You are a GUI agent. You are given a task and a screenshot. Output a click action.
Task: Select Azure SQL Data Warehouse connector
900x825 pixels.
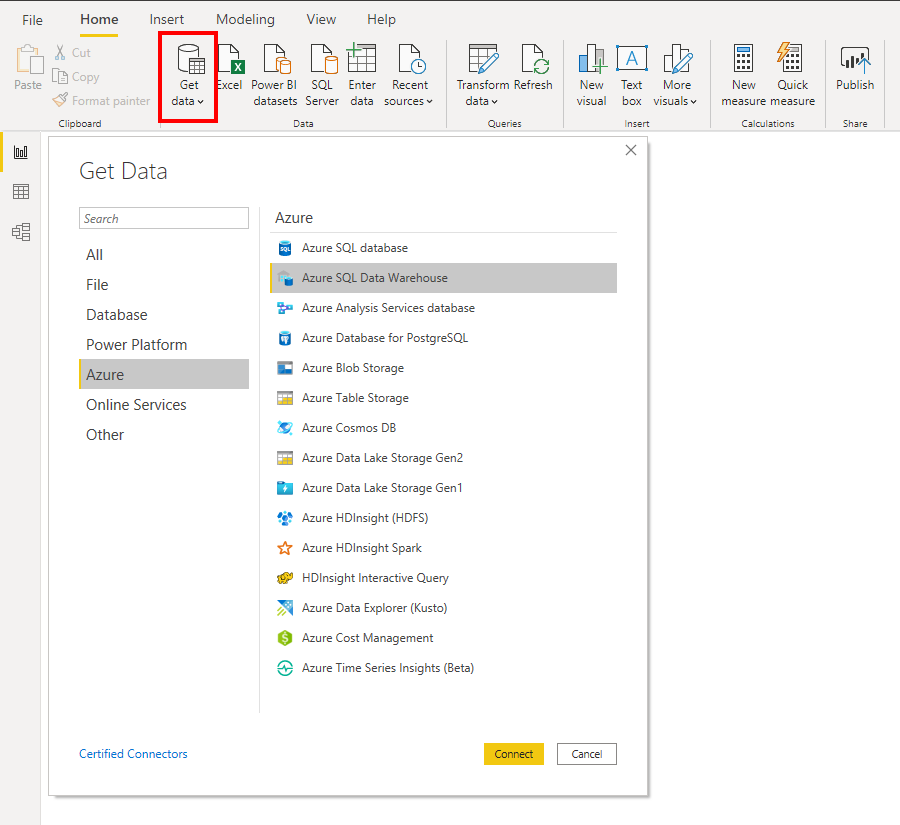tap(443, 278)
